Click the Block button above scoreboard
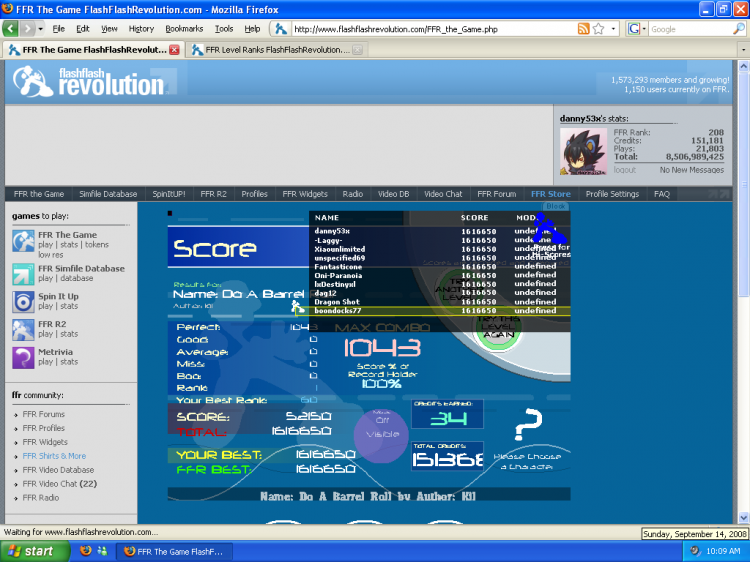The height and width of the screenshot is (562, 750). [x=555, y=206]
